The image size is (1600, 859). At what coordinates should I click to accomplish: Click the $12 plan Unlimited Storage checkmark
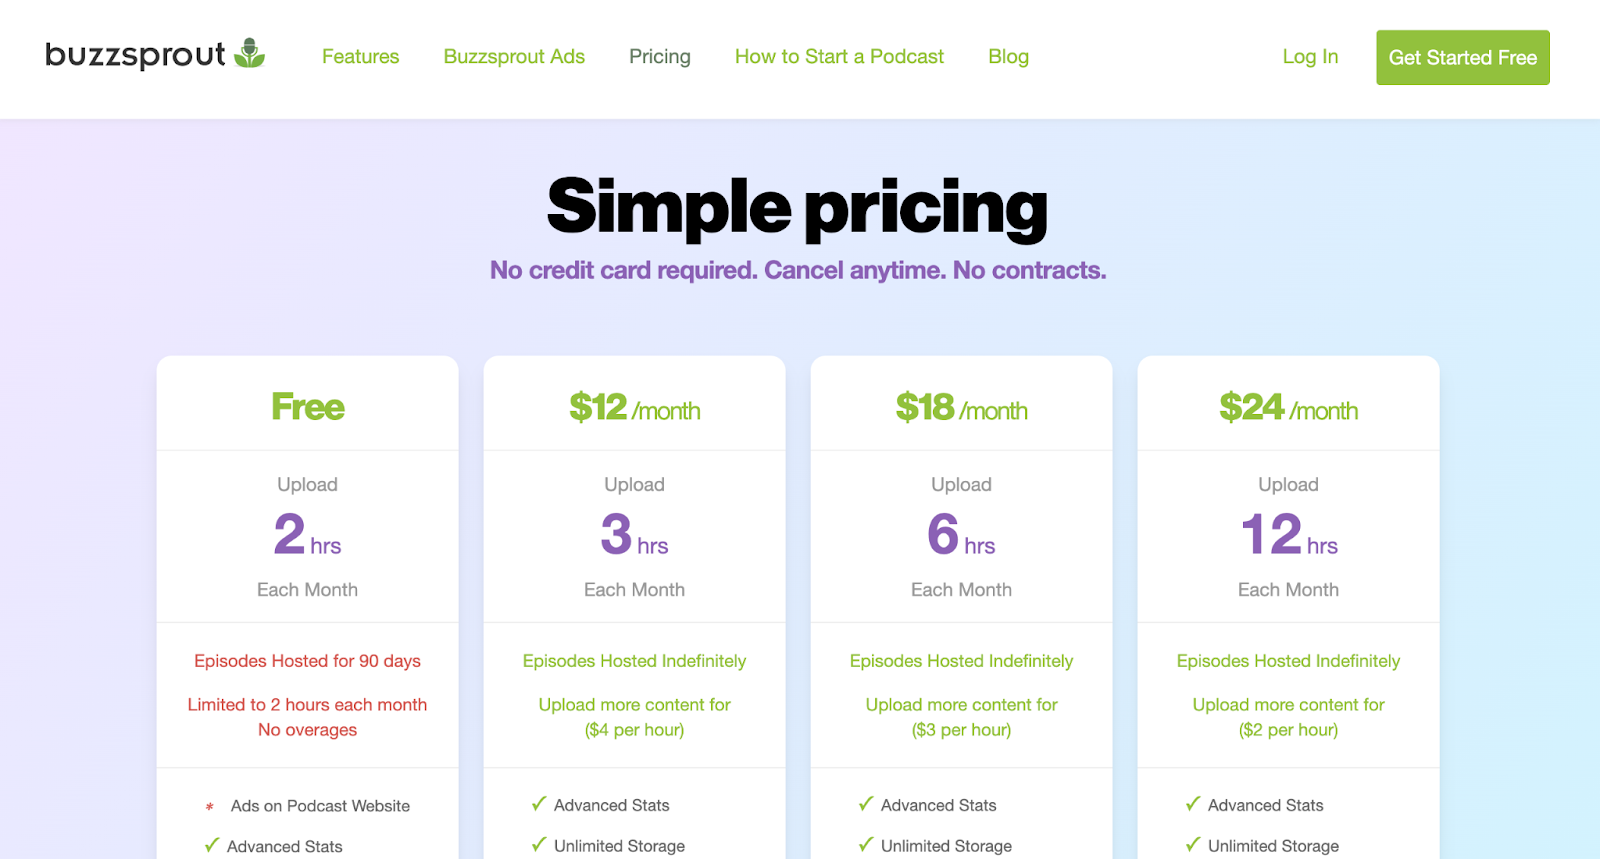tap(539, 845)
